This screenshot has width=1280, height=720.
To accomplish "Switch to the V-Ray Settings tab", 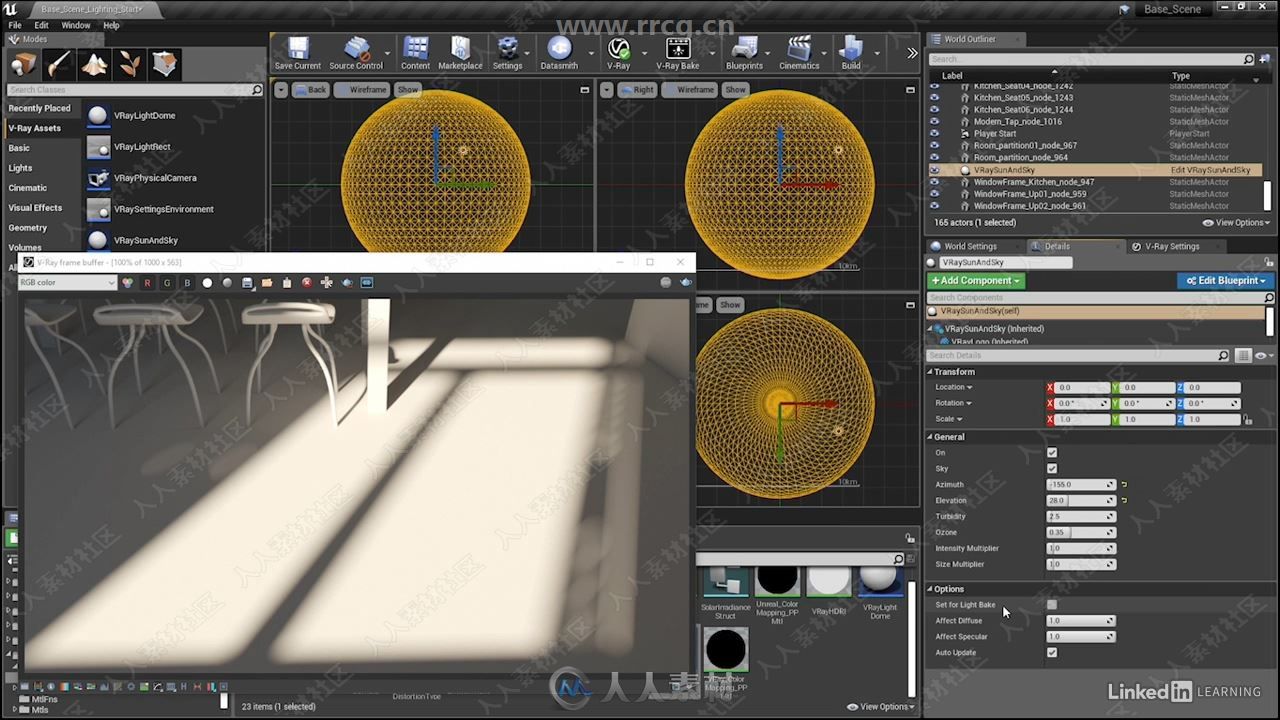I will point(1172,246).
